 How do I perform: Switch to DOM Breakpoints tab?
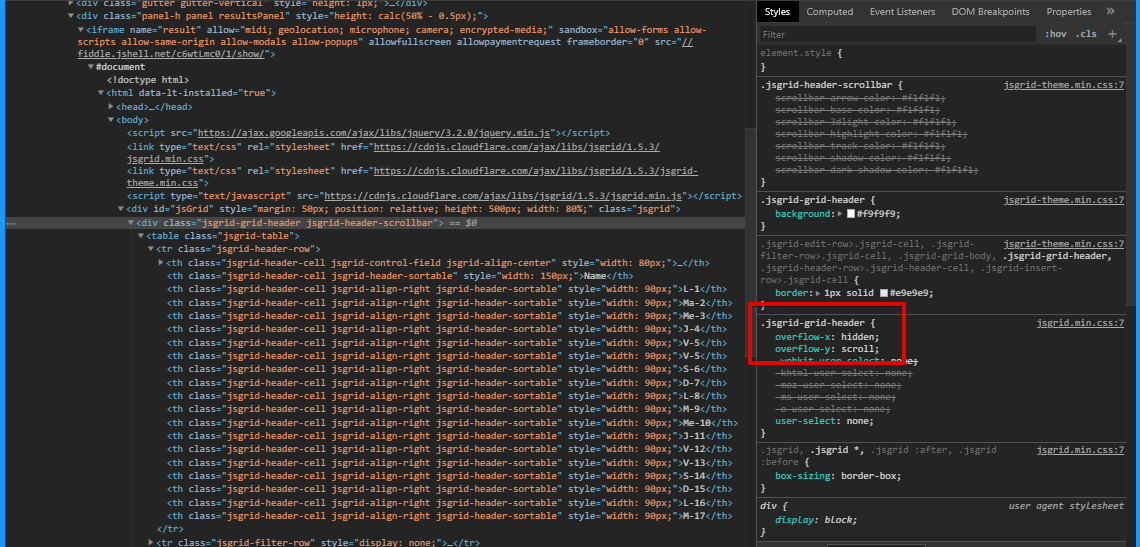990,12
